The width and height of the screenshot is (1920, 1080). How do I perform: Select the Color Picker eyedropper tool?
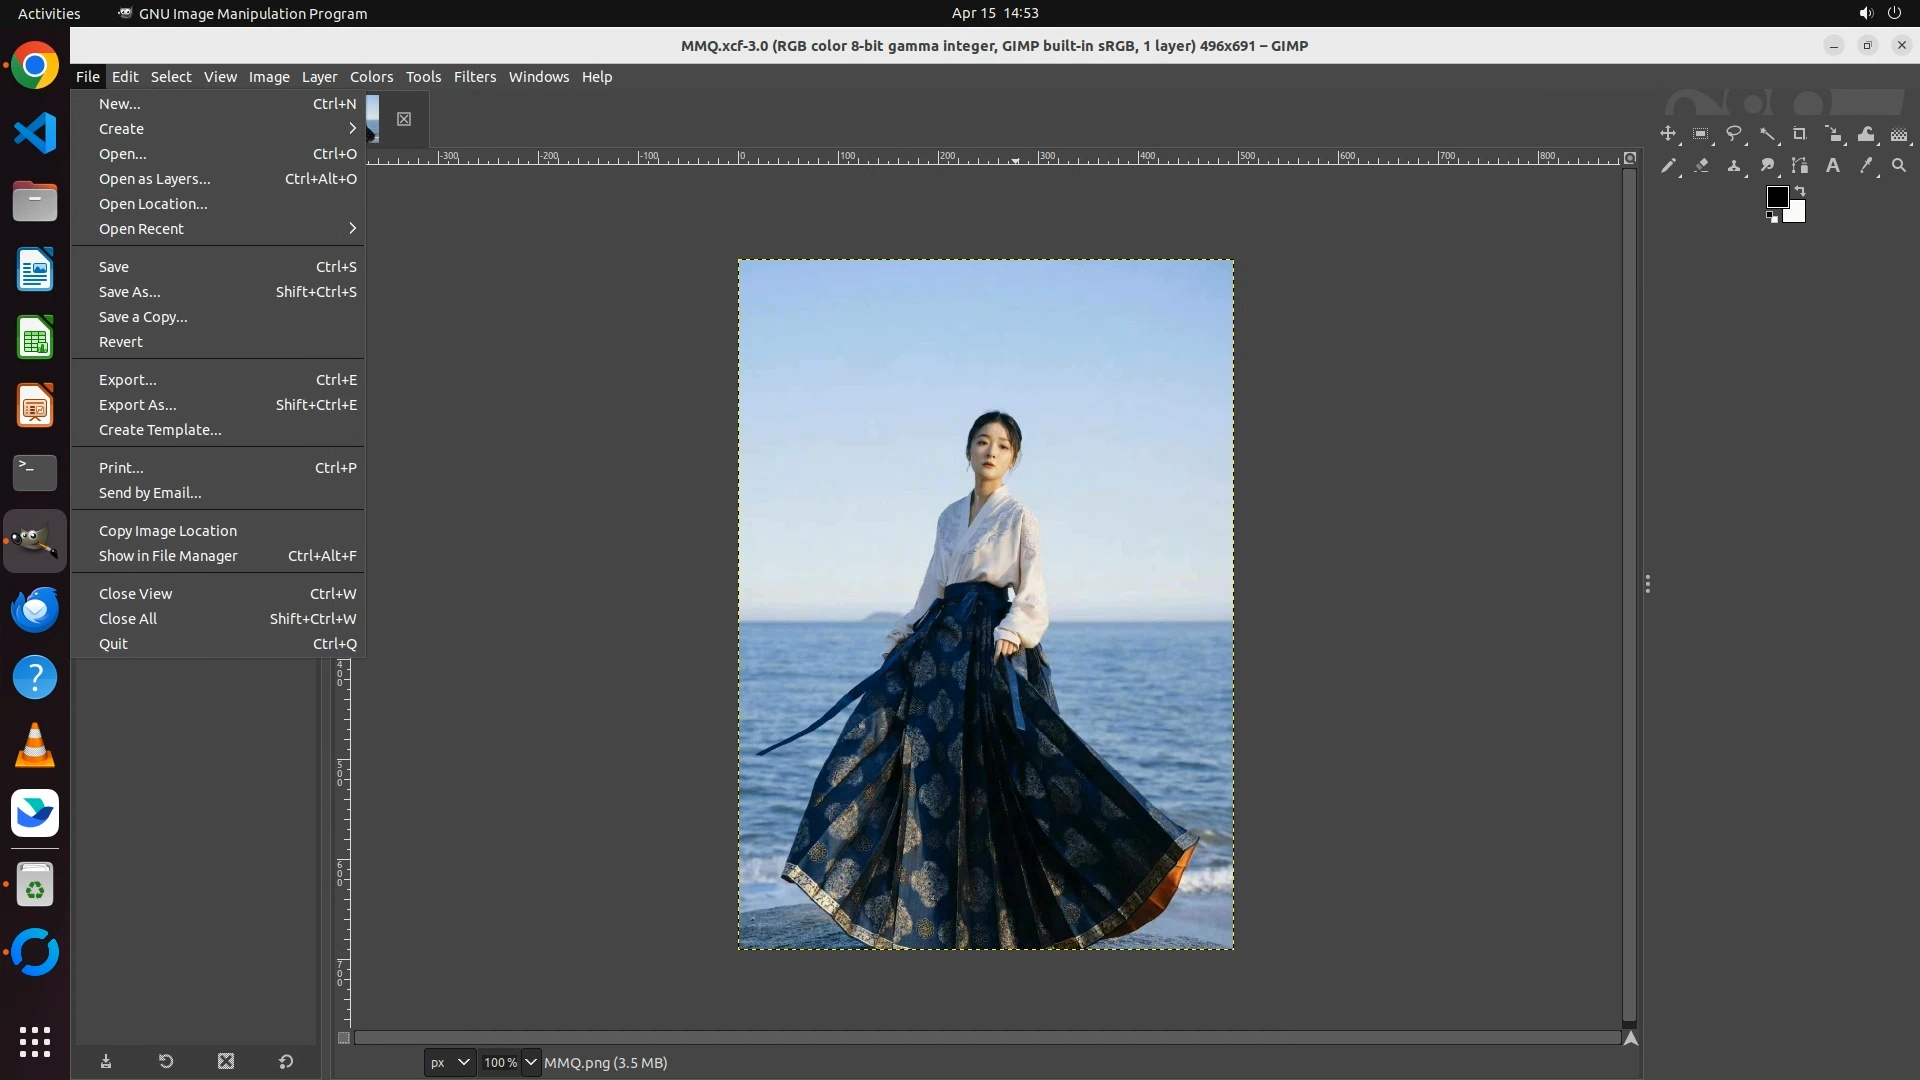(1866, 166)
